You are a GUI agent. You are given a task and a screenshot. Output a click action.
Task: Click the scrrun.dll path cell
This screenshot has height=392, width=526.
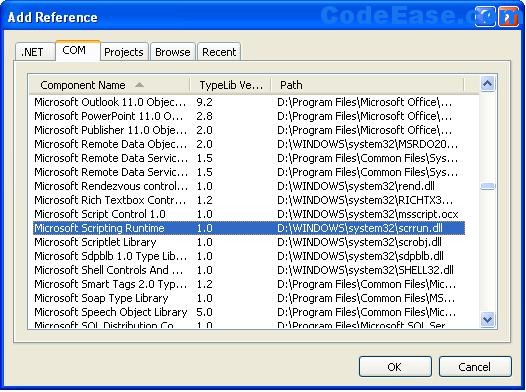pyautogui.click(x=360, y=228)
